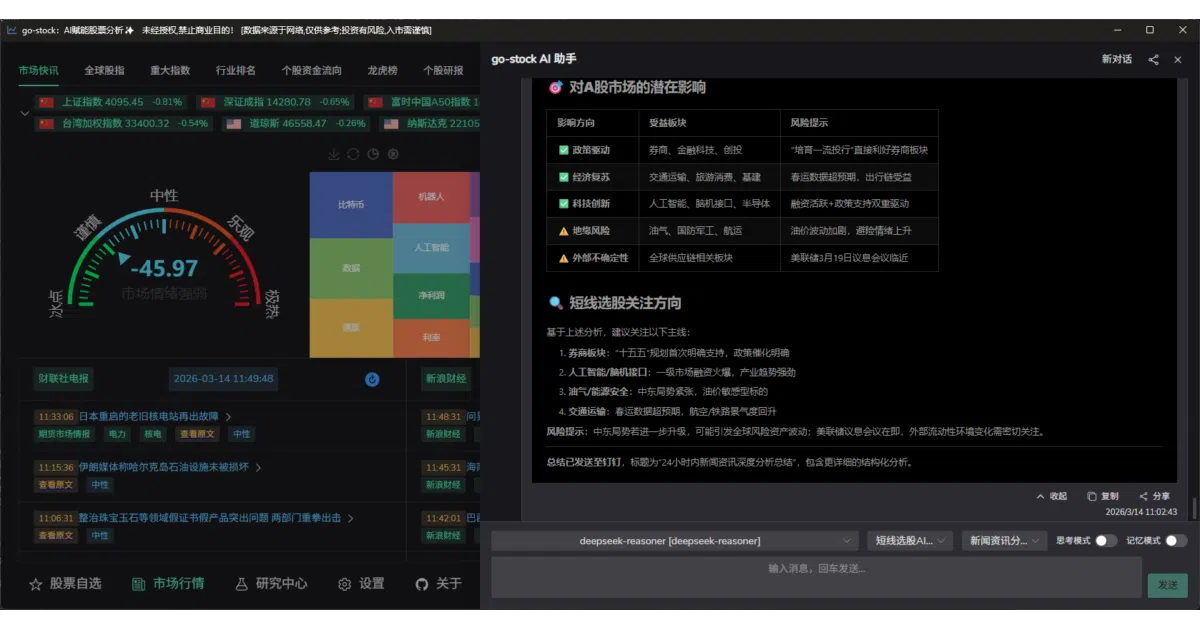The height and width of the screenshot is (630, 1200).
Task: Copy AI reply with 复制 button
Action: [x=1103, y=497]
